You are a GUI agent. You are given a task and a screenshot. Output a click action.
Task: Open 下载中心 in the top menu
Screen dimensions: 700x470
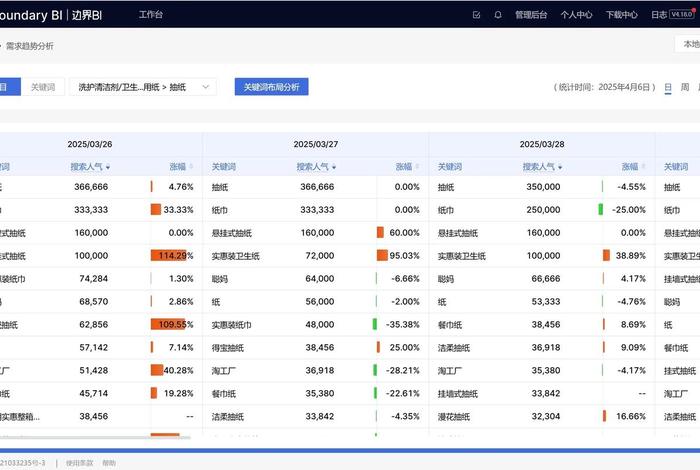point(621,15)
